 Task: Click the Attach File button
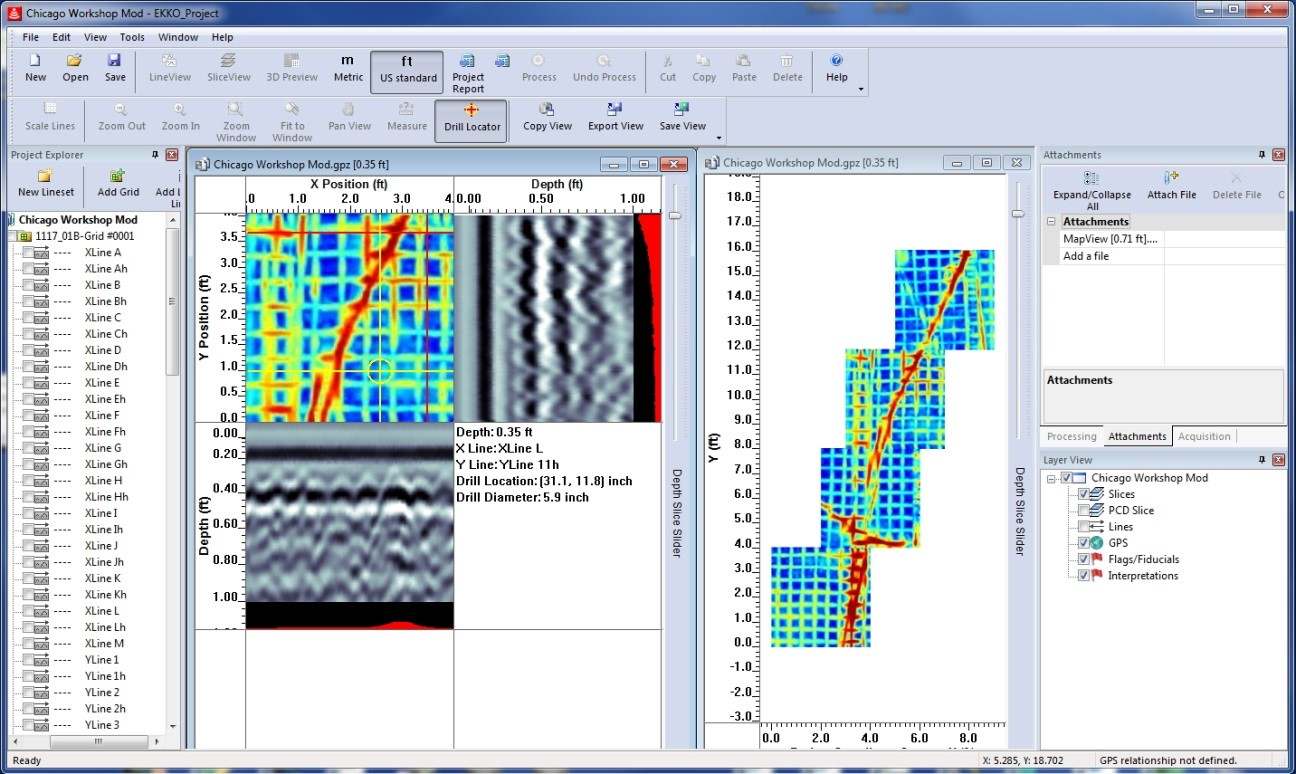(x=1171, y=185)
